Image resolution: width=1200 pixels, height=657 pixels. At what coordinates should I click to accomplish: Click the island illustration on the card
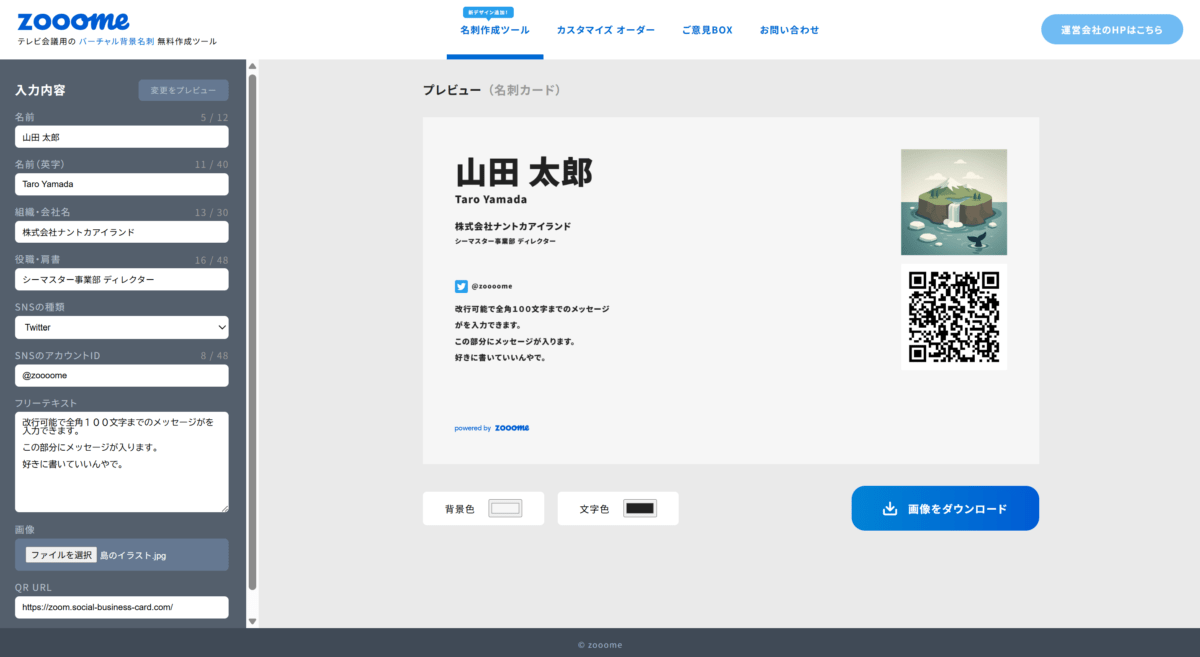click(953, 202)
